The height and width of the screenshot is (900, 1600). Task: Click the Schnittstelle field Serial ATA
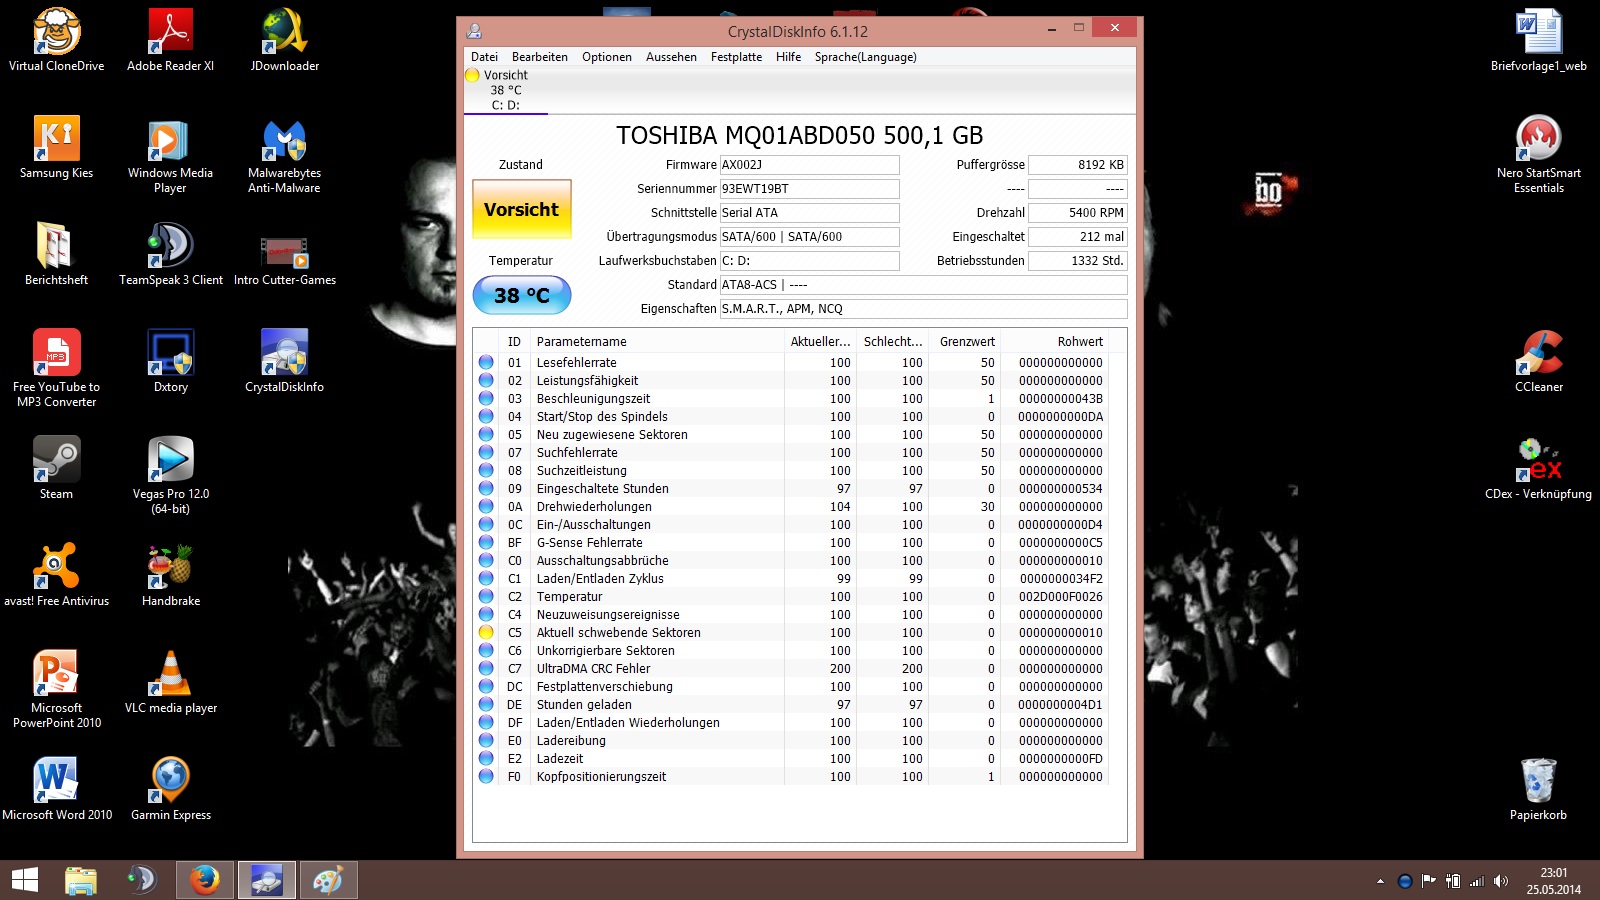[x=809, y=213]
